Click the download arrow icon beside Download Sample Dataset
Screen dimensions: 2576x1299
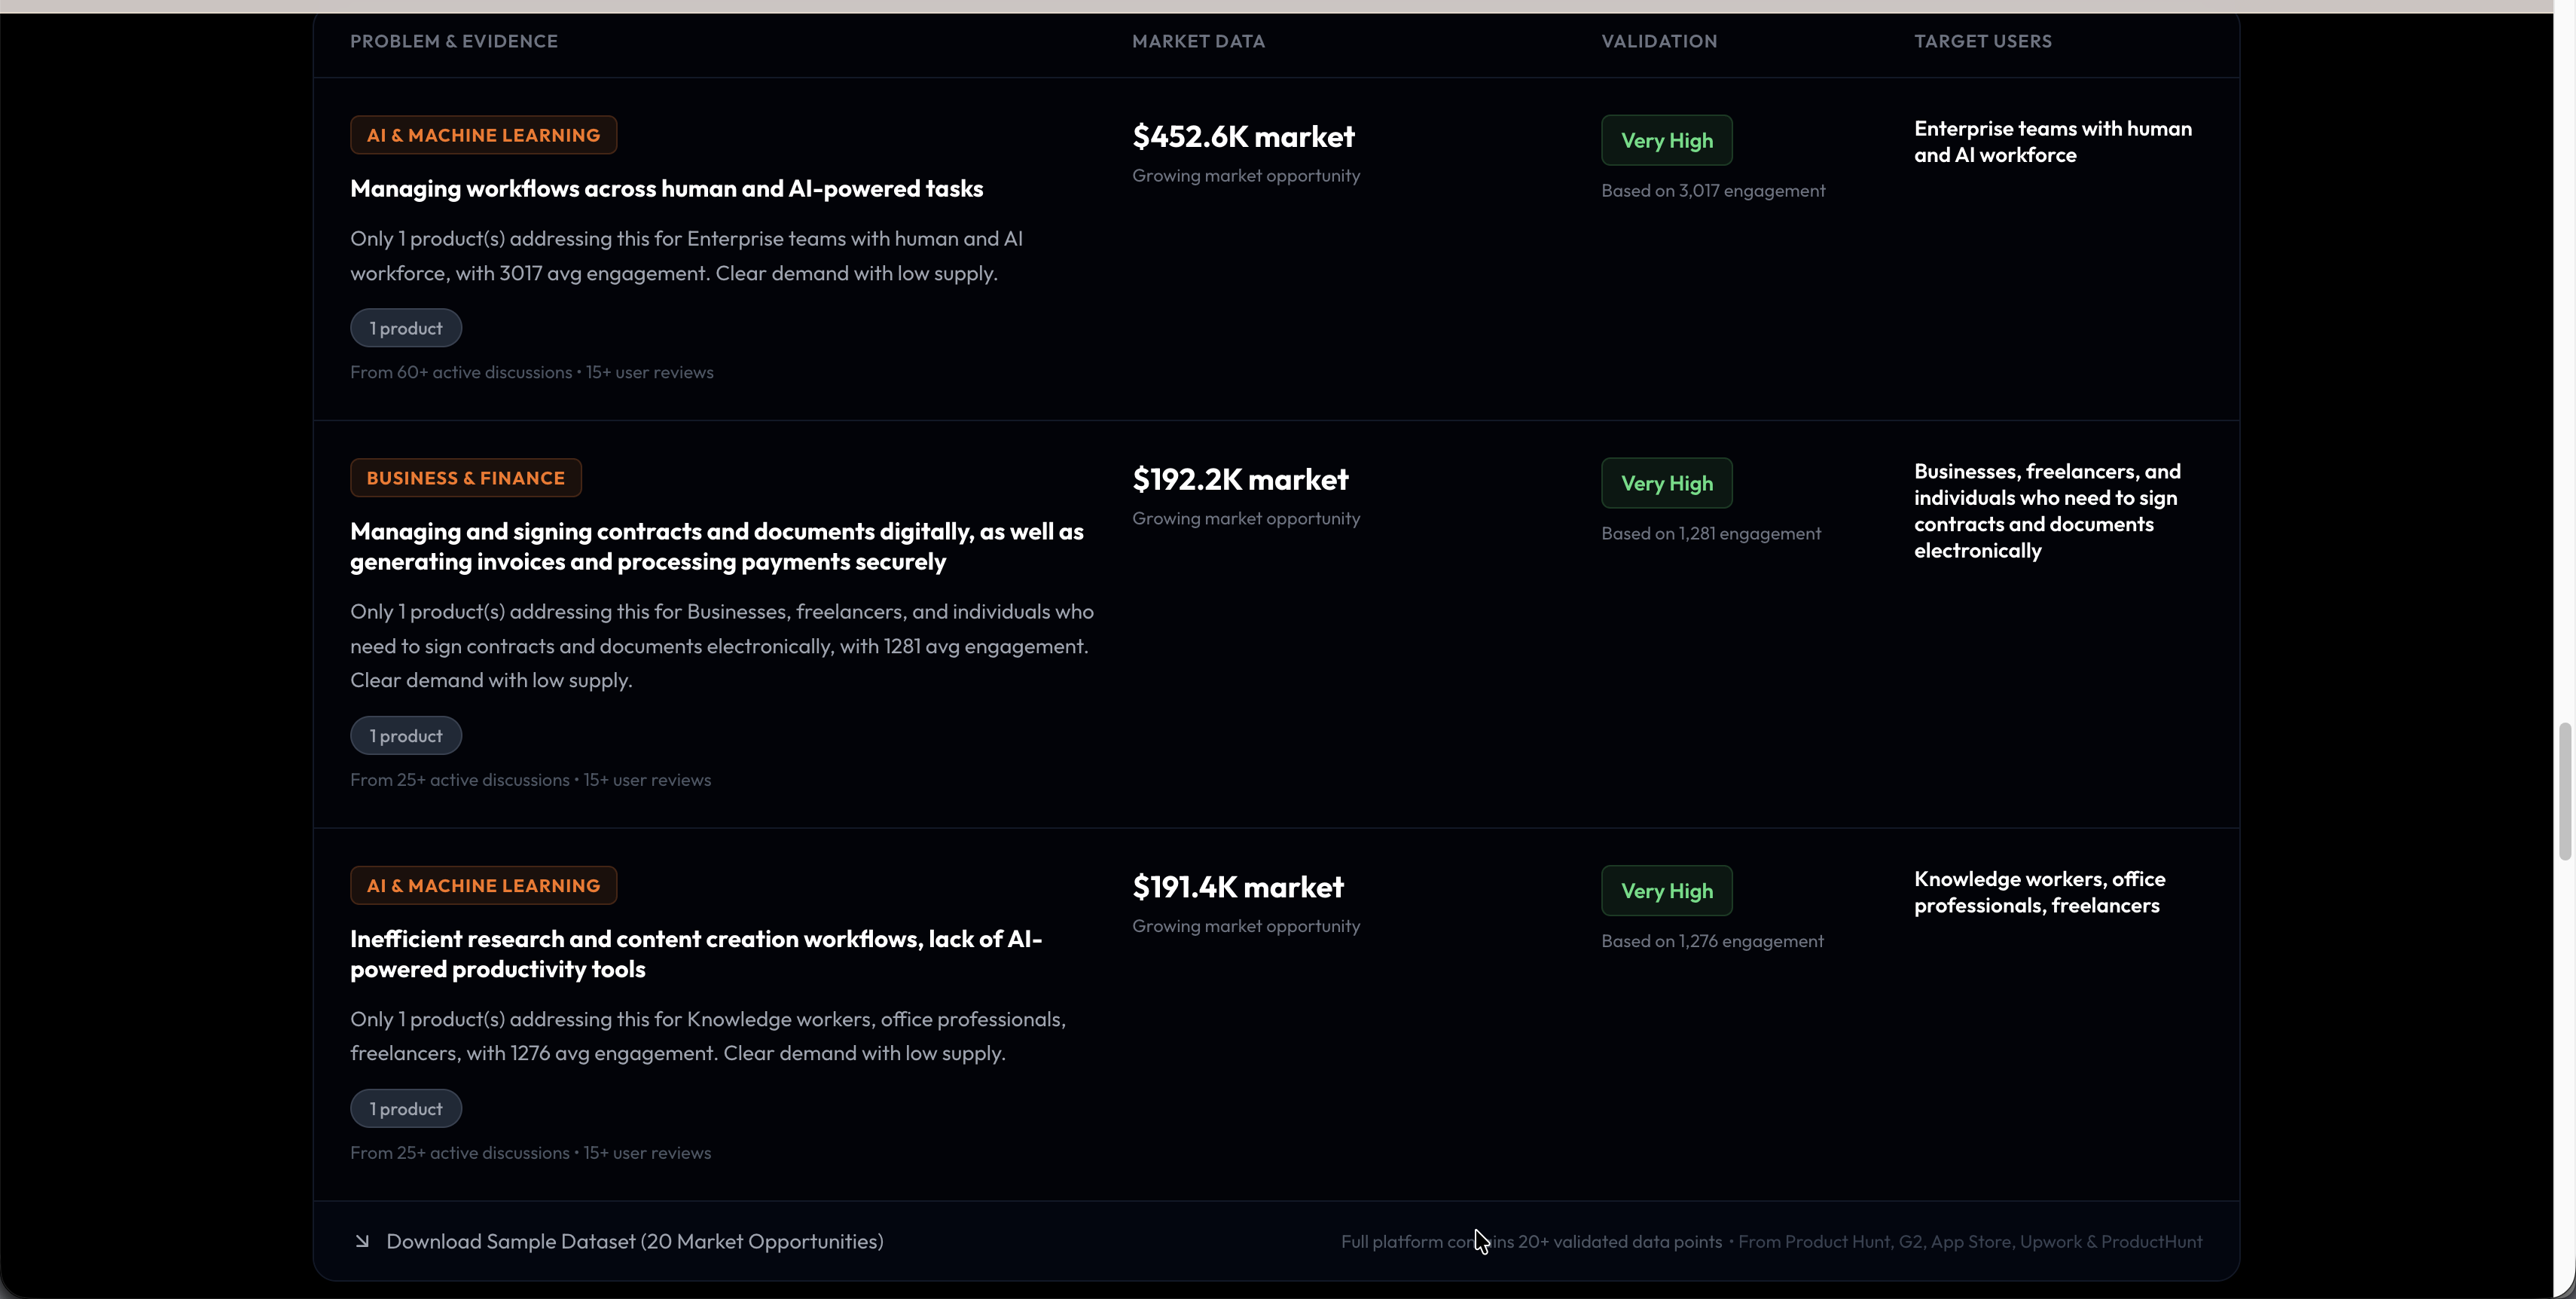click(x=362, y=1241)
